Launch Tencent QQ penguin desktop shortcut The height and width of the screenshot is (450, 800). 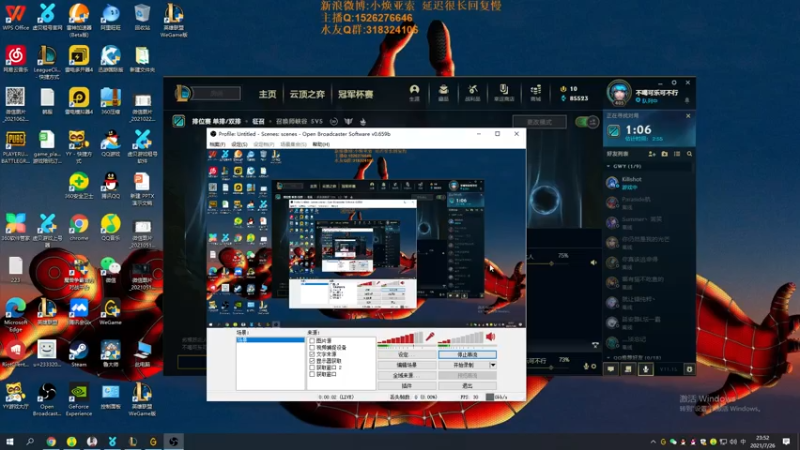tap(110, 185)
